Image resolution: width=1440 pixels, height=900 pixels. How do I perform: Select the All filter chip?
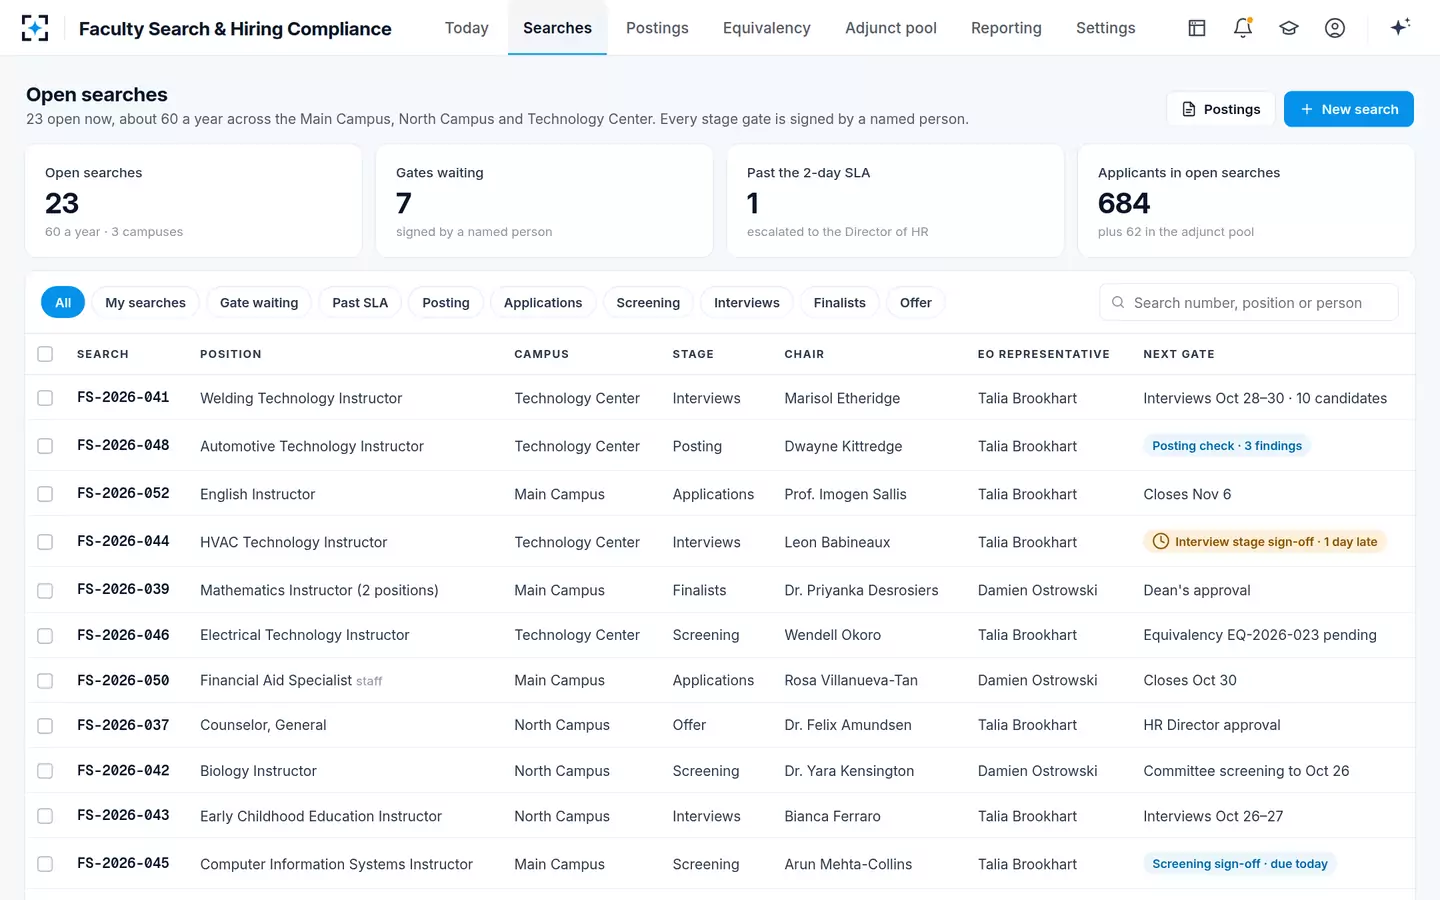coord(63,303)
